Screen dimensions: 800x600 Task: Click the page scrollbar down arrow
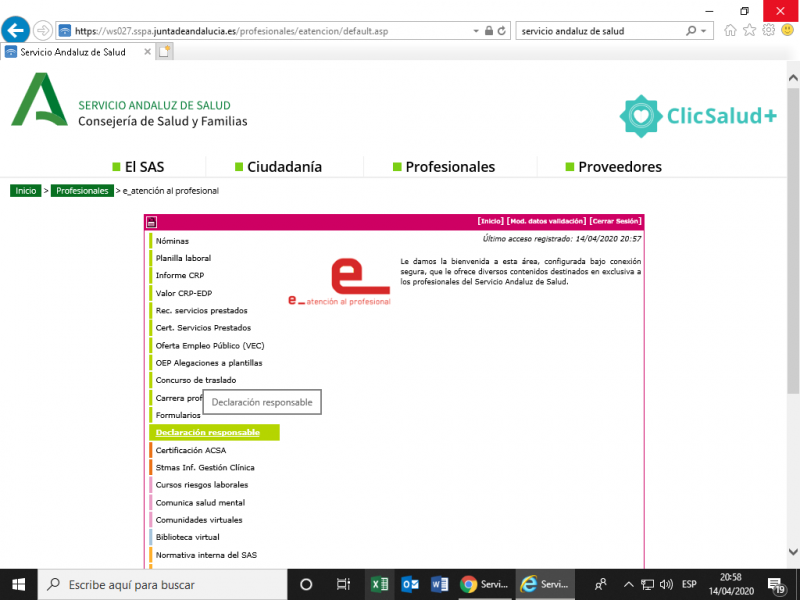[793, 552]
